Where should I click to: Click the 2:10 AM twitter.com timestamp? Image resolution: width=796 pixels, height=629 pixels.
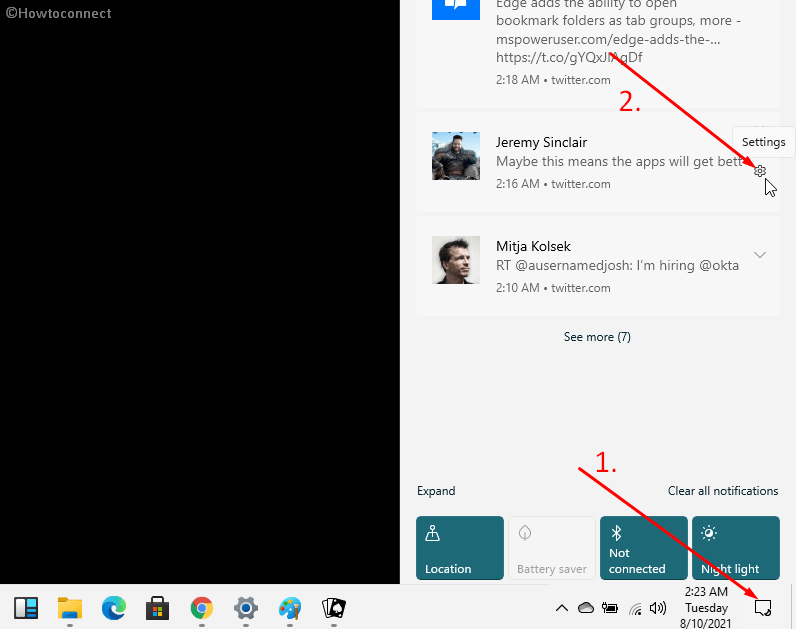pyautogui.click(x=553, y=288)
